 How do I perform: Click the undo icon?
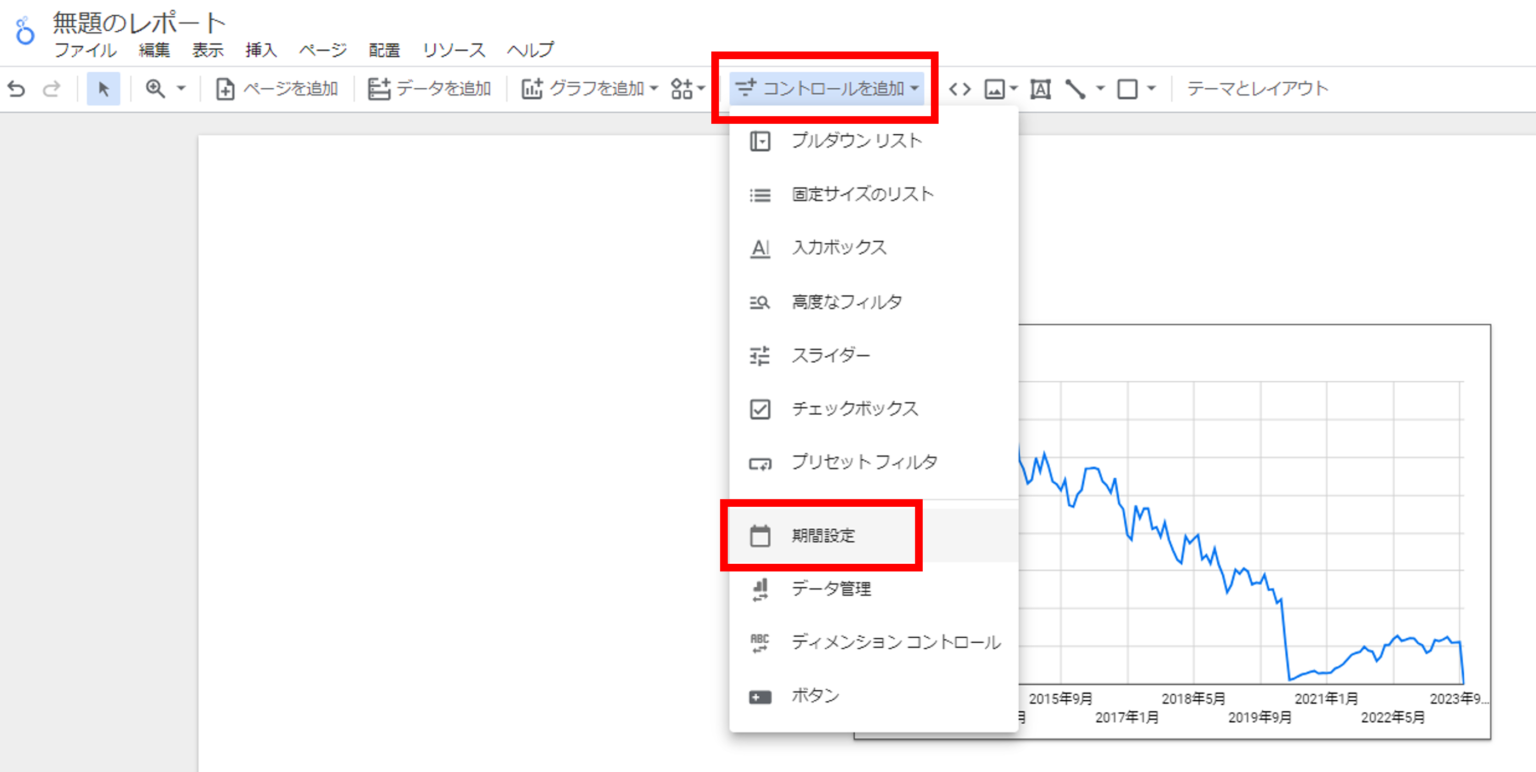click(x=17, y=88)
